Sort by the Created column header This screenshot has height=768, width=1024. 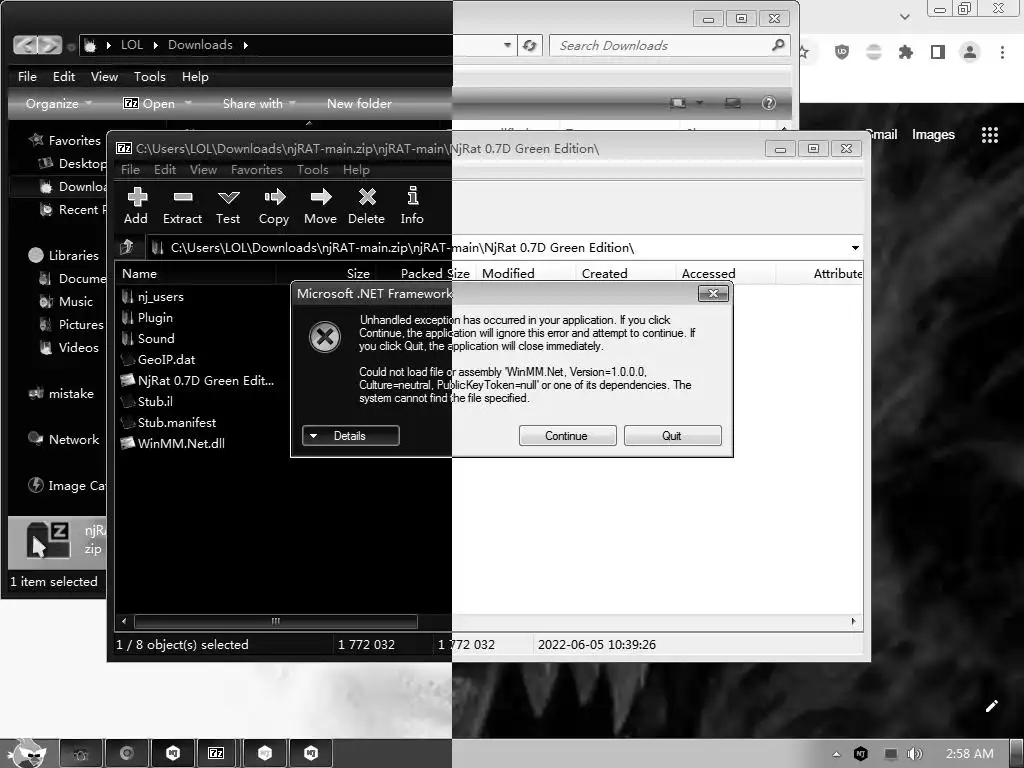click(605, 274)
